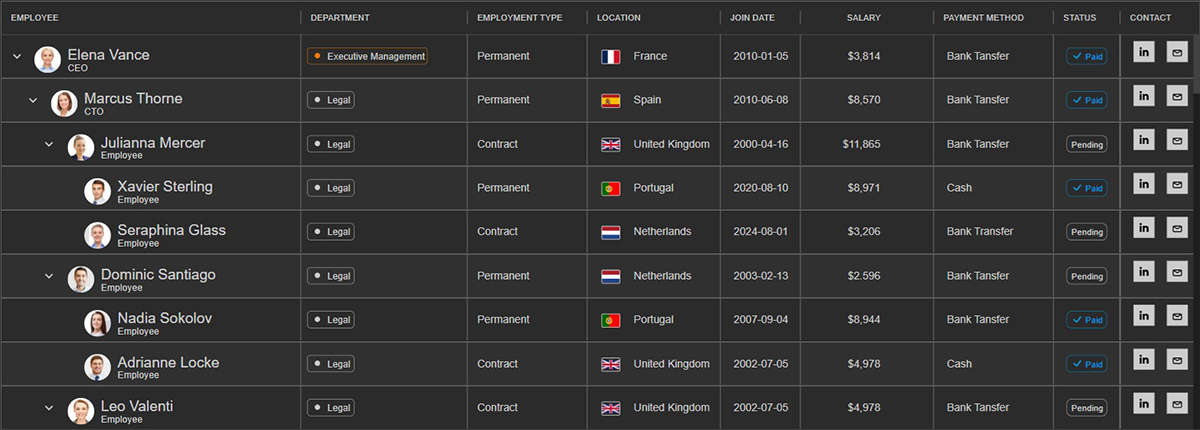Click email icon for Marcus Thorne
This screenshot has width=1200, height=430.
(x=1177, y=96)
